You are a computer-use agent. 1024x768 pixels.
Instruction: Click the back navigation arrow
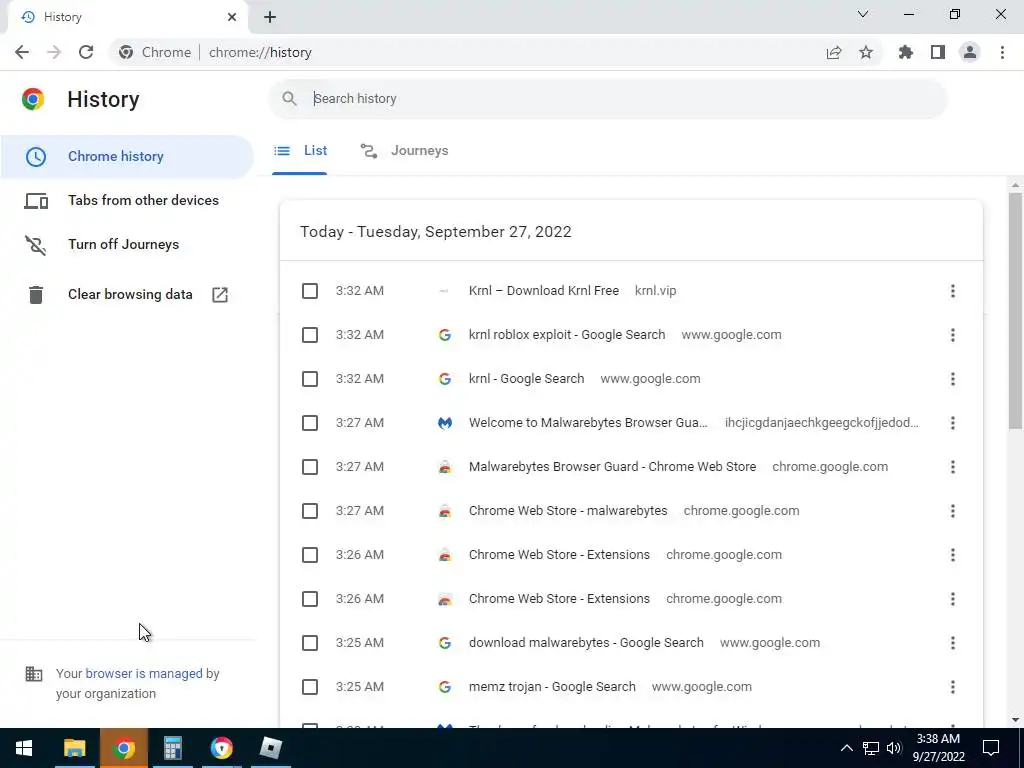click(22, 52)
